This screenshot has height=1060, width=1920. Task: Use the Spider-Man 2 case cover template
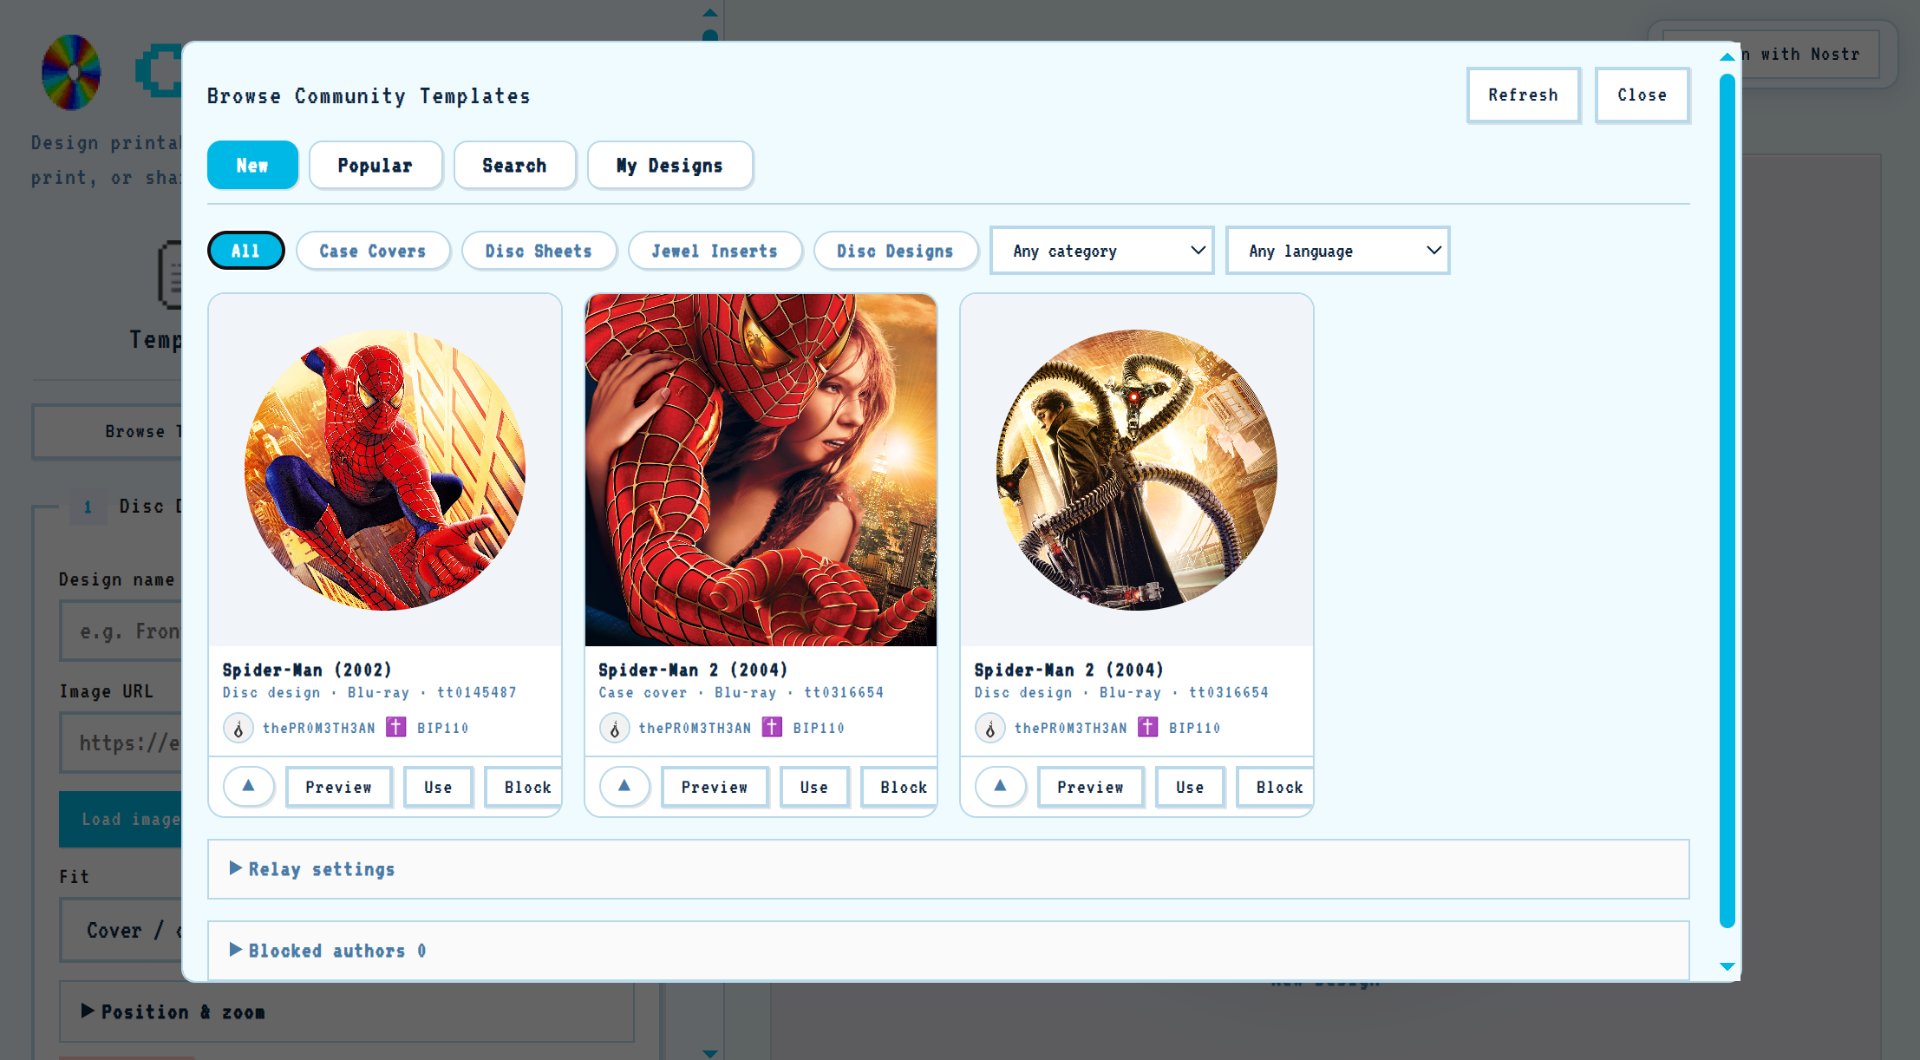(x=814, y=787)
